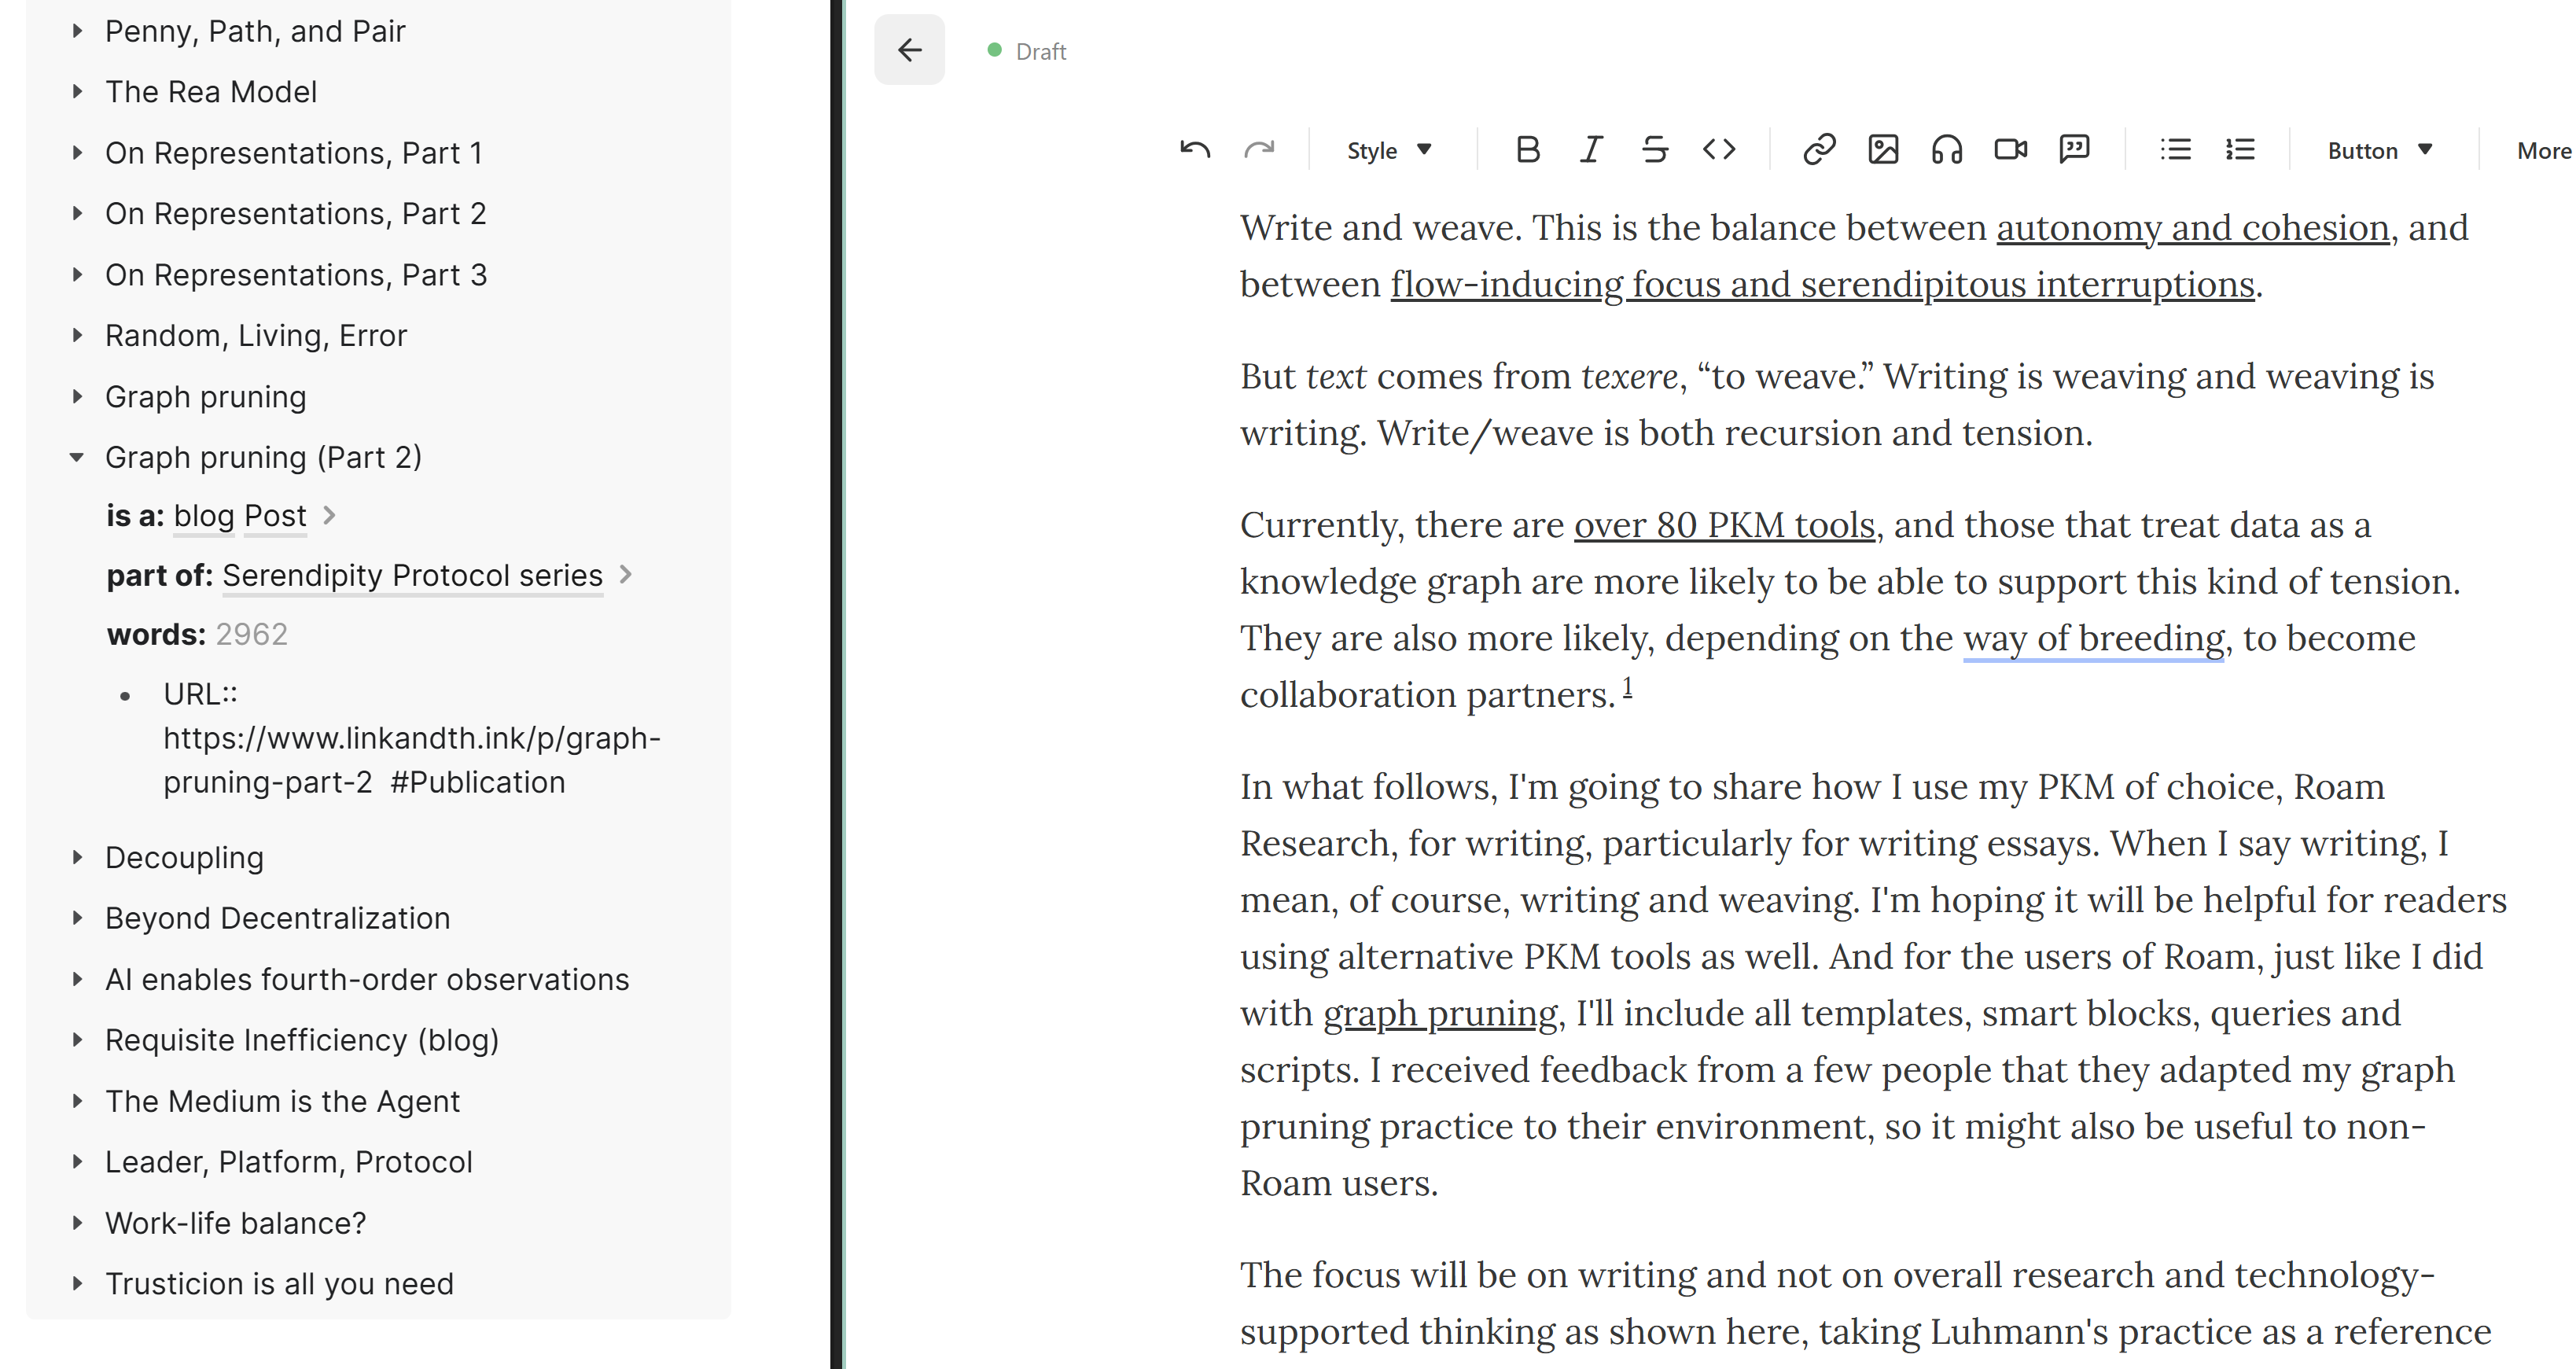Insert a code block
Screen dimensions: 2576x1369
pos(1719,150)
